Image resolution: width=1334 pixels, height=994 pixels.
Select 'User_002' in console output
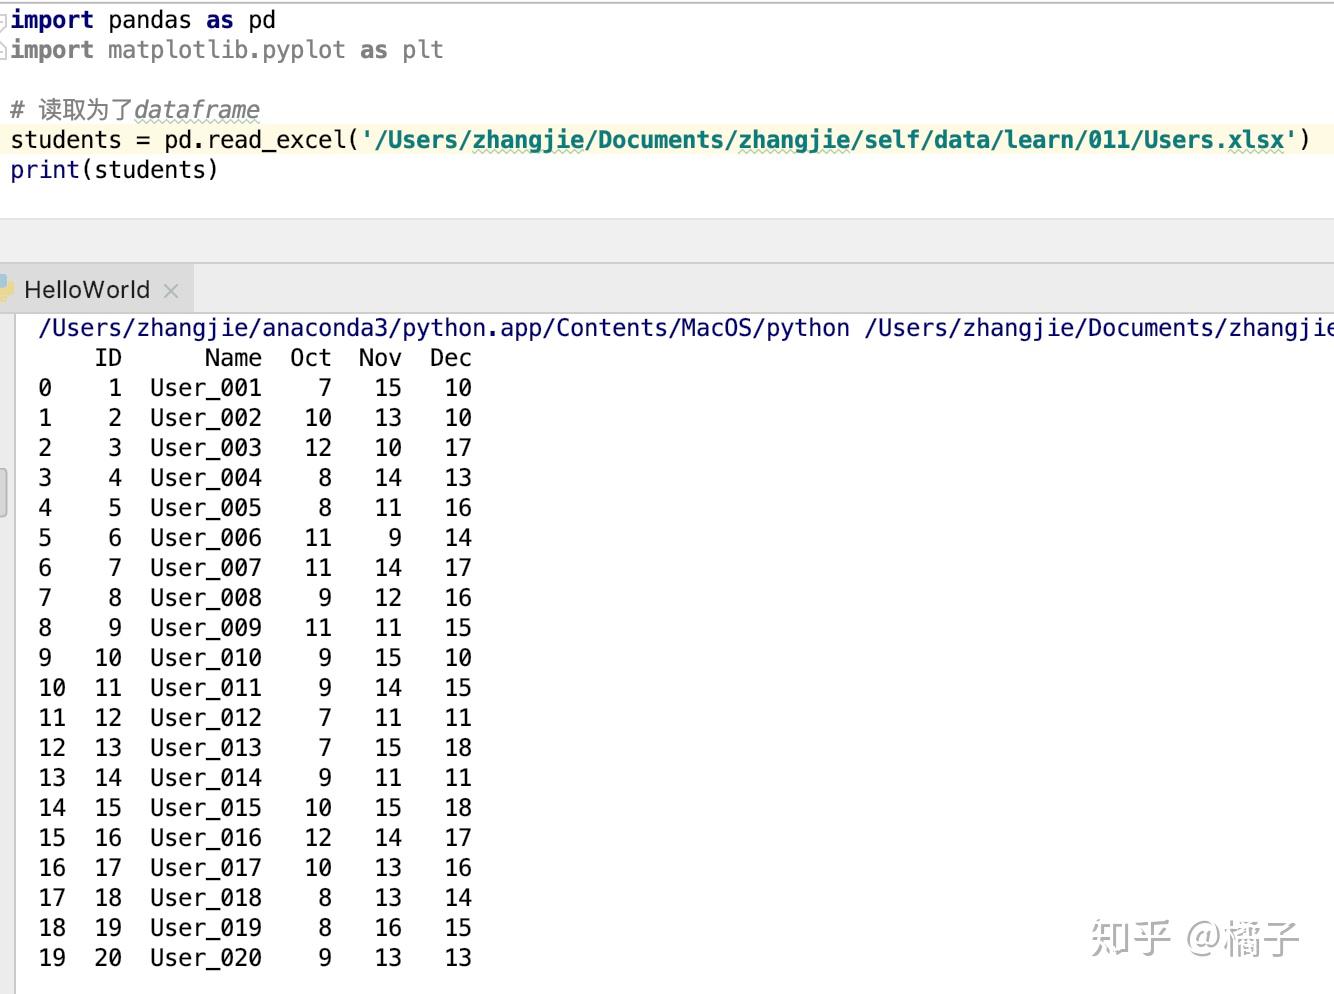click(x=206, y=418)
